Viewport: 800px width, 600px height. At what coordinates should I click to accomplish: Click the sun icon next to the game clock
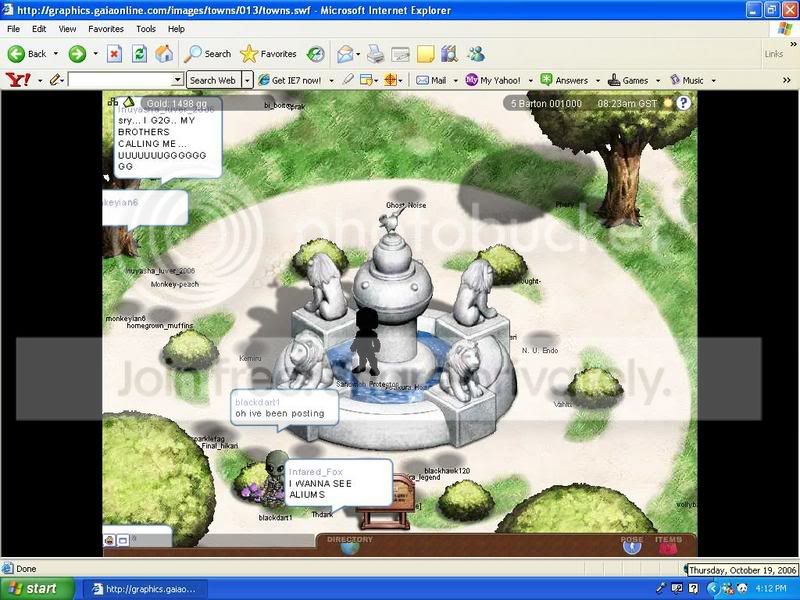click(667, 104)
